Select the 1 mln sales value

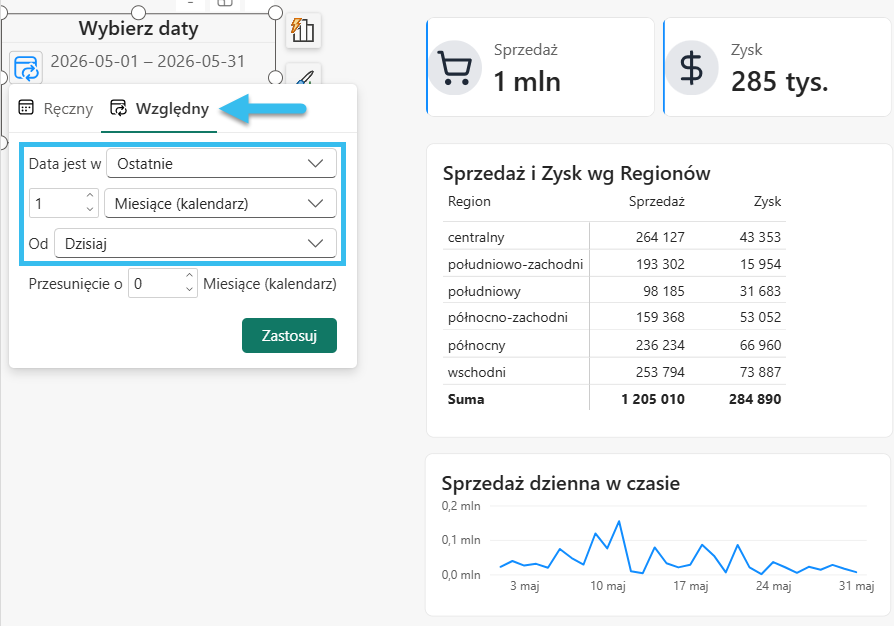click(x=527, y=82)
